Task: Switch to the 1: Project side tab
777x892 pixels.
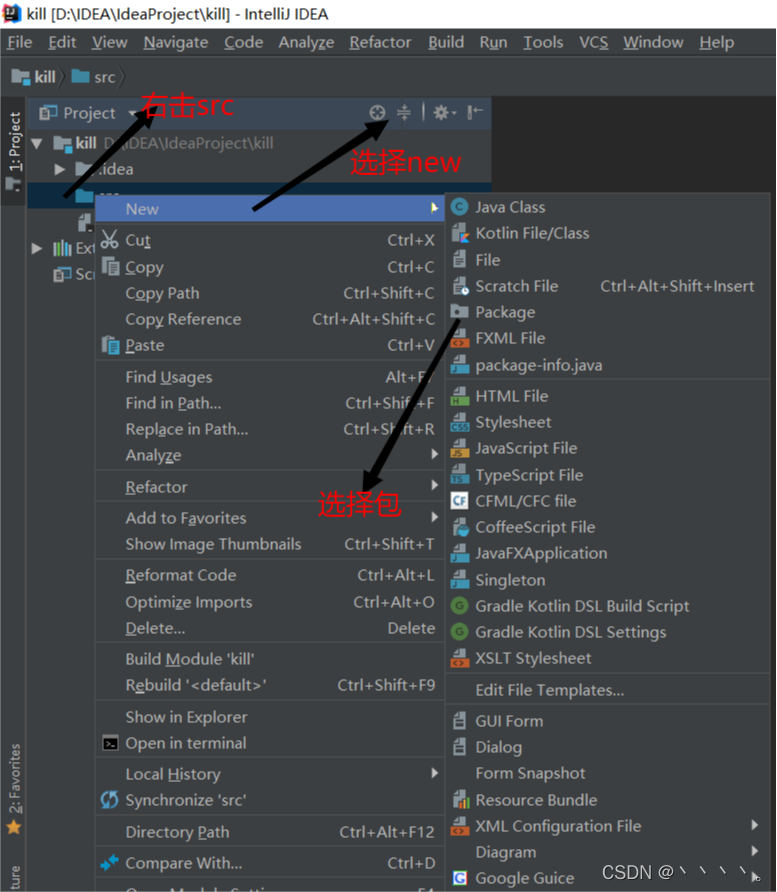Action: tap(14, 150)
